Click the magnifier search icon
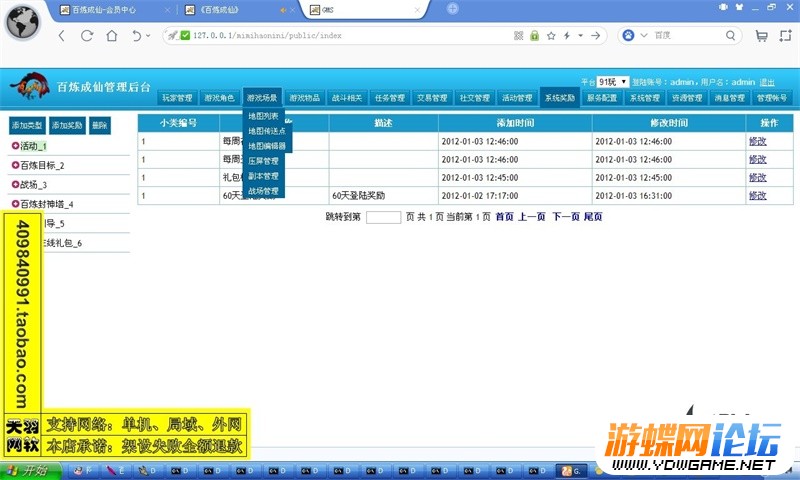Image resolution: width=800 pixels, height=480 pixels. [731, 35]
